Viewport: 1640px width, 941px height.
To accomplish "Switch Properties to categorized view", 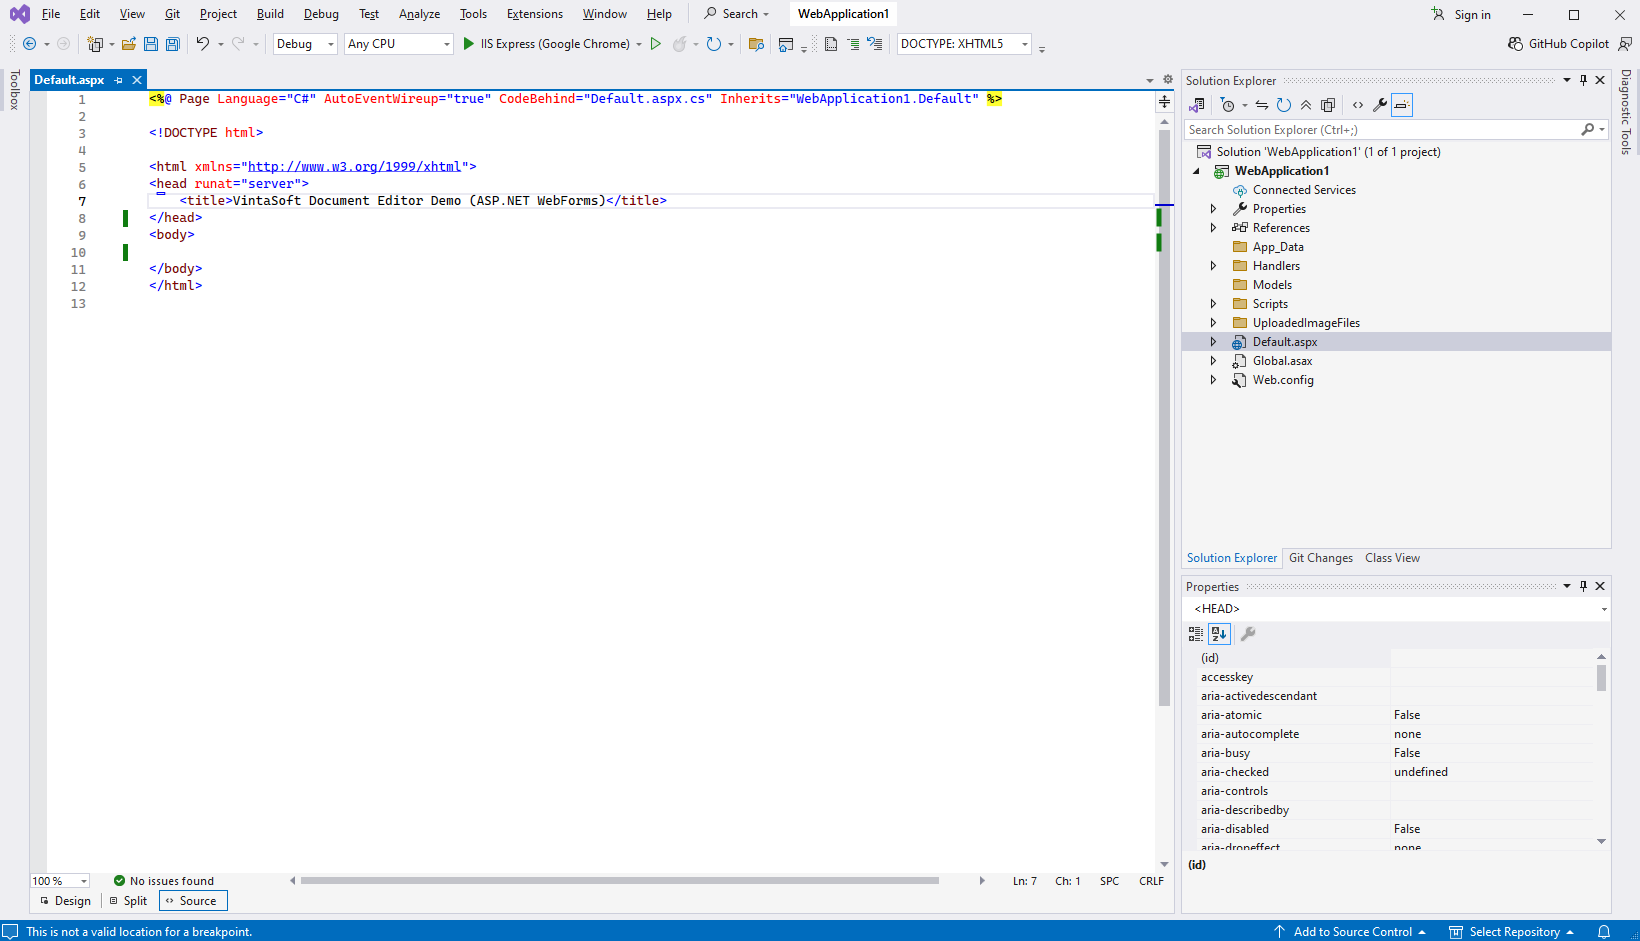I will [x=1196, y=634].
